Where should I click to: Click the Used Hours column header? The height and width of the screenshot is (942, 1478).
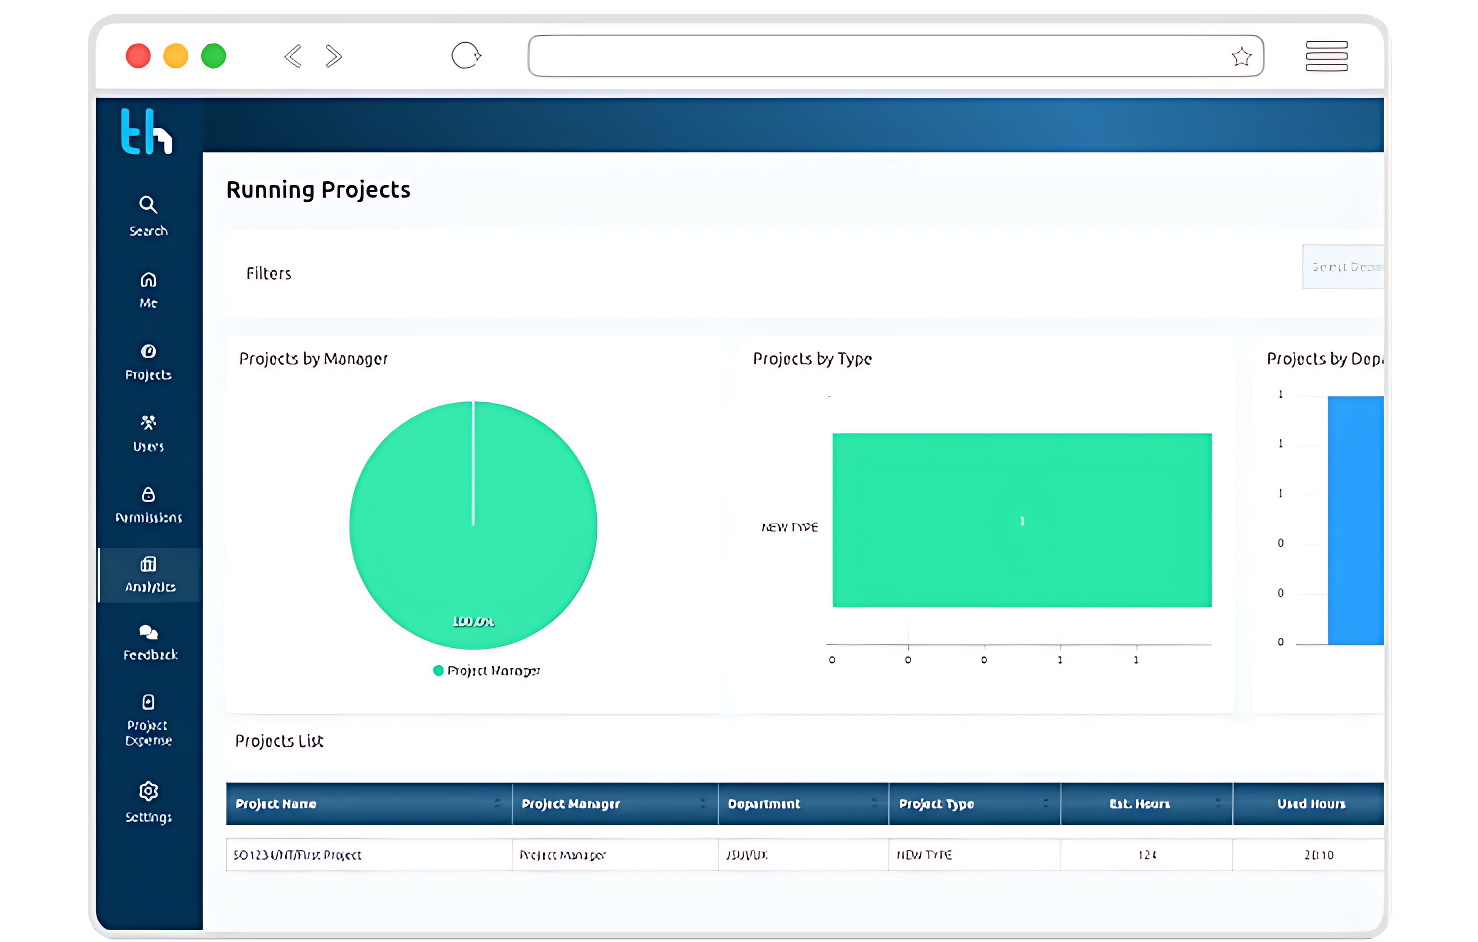coord(1310,804)
